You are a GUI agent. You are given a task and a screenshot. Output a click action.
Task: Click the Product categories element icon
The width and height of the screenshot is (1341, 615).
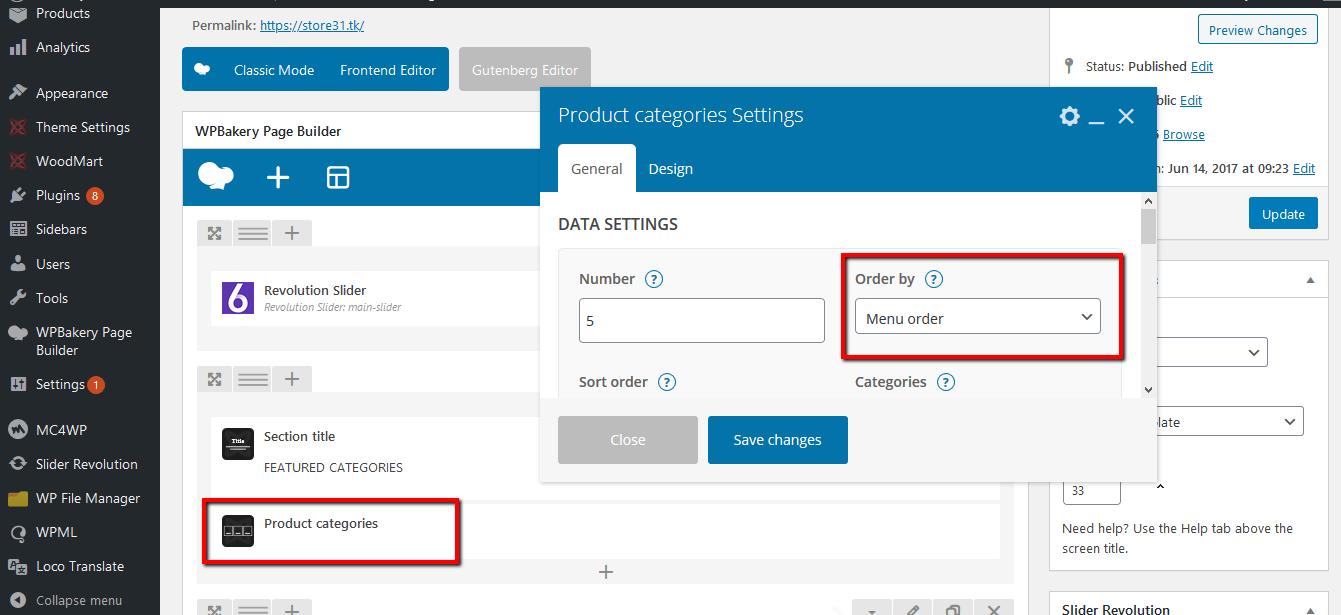[238, 530]
